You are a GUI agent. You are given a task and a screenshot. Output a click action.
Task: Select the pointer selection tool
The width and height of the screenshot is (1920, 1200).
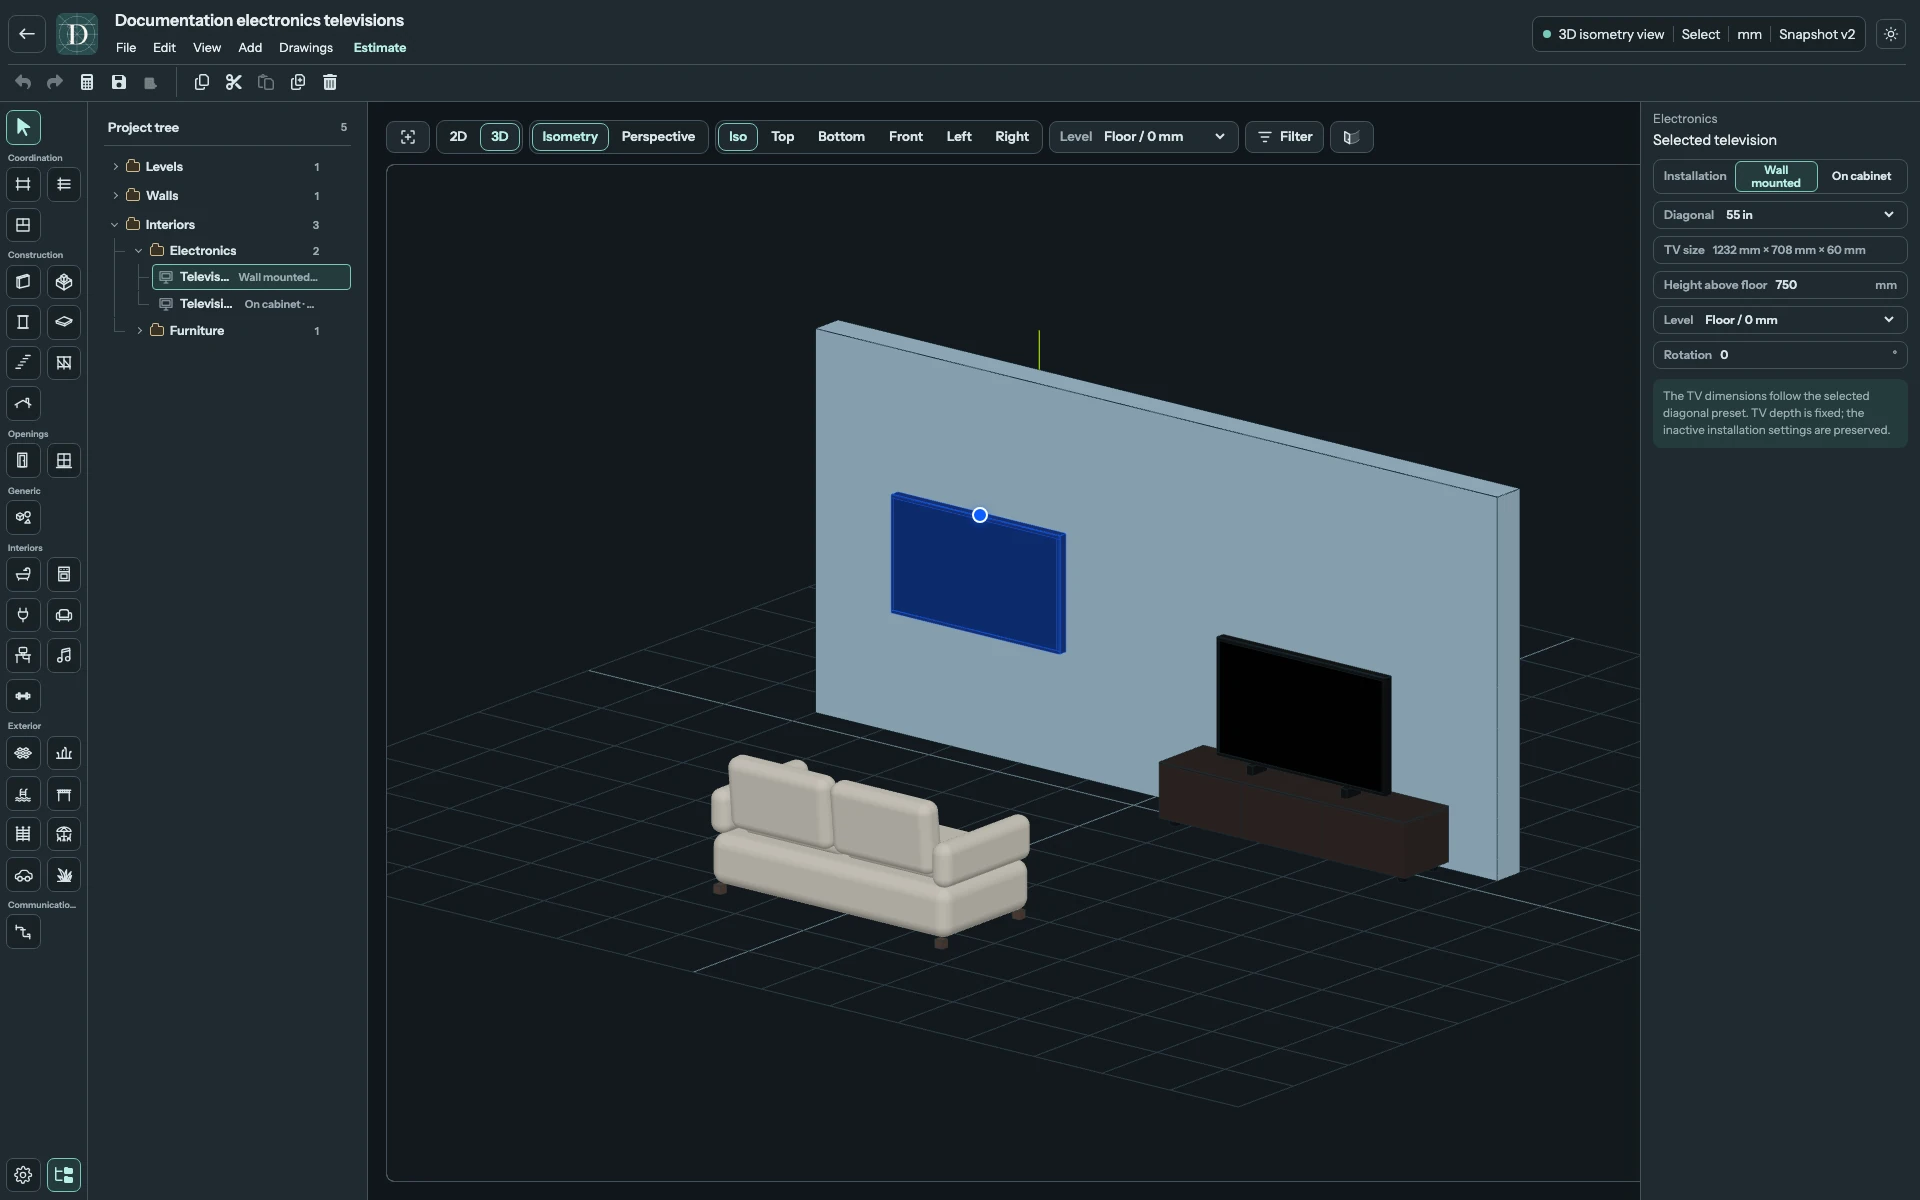23,127
